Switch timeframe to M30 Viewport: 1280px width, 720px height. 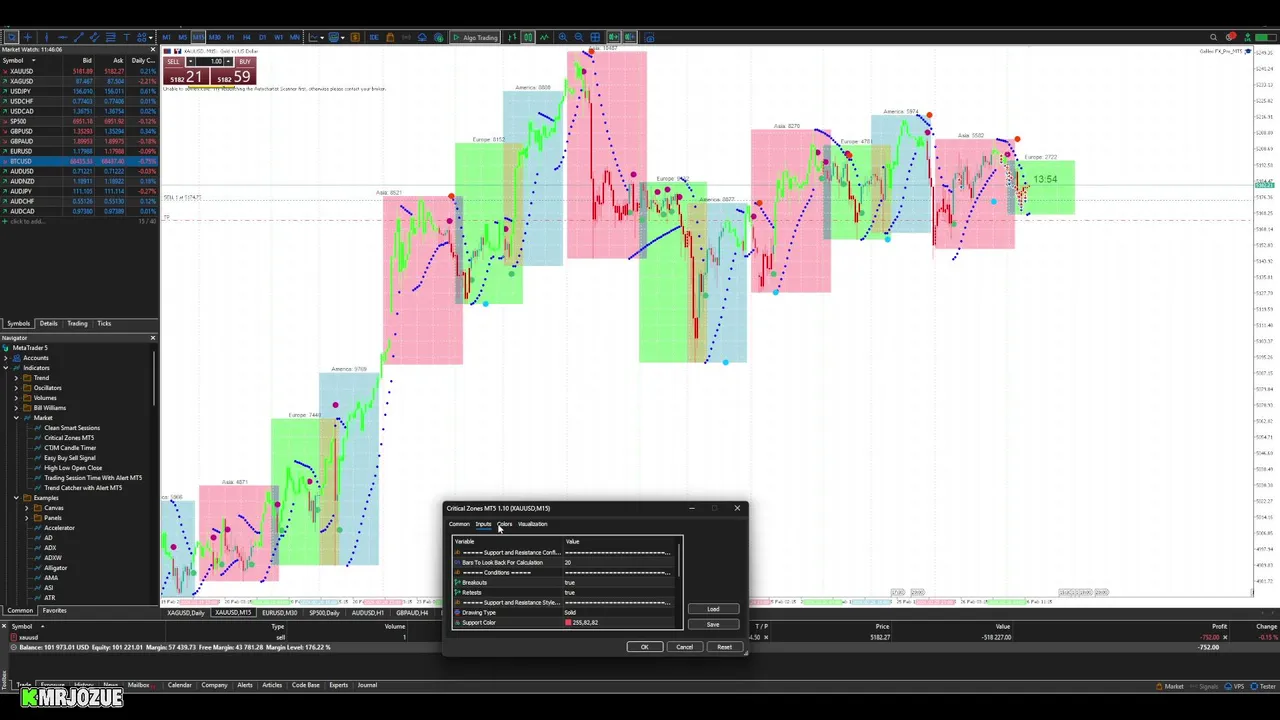(214, 37)
